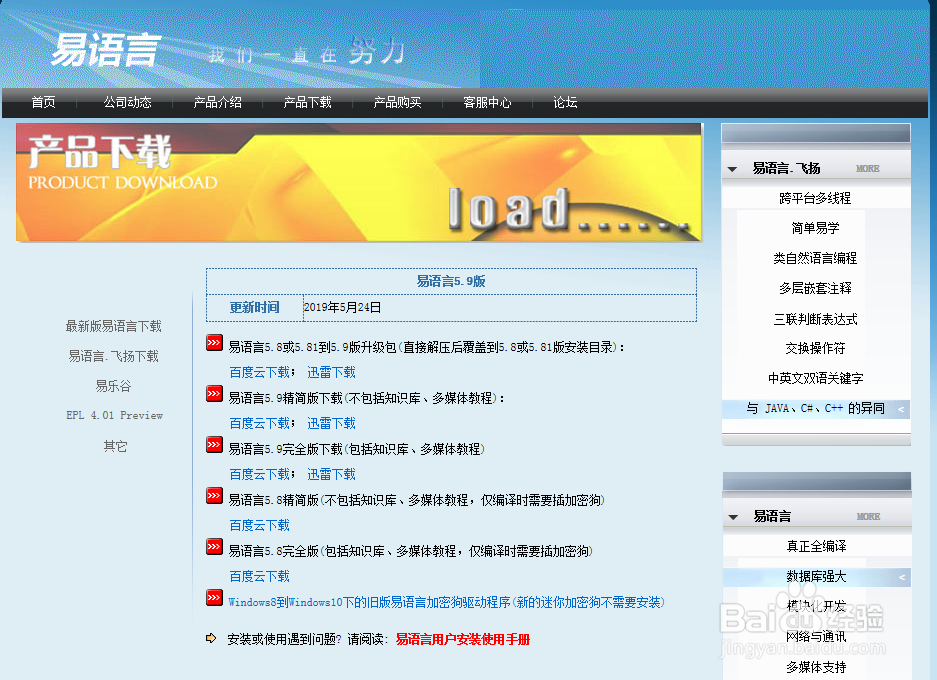Open 易语言用户安装使用手册 link
937x680 pixels.
coord(463,639)
